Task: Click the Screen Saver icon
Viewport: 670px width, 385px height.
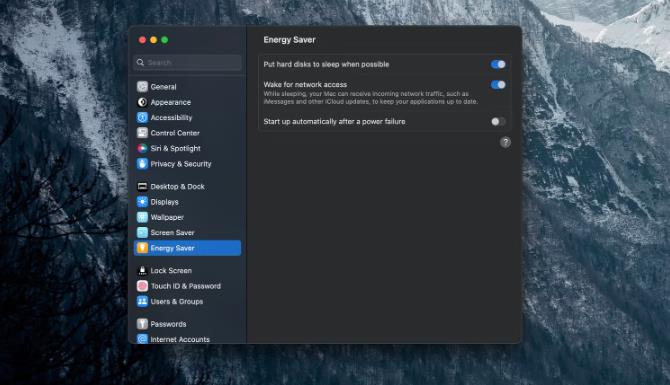Action: coord(142,232)
